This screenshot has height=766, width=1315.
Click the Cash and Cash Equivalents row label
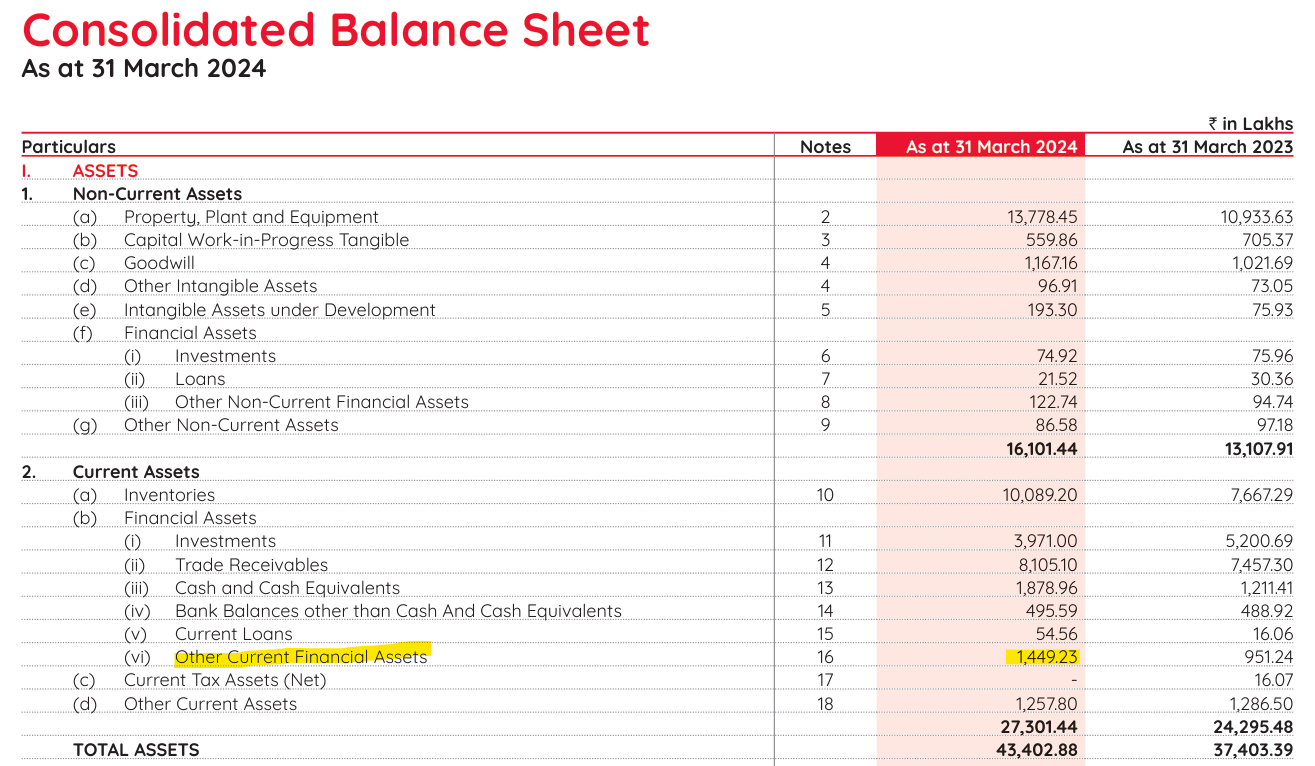pyautogui.click(x=287, y=588)
